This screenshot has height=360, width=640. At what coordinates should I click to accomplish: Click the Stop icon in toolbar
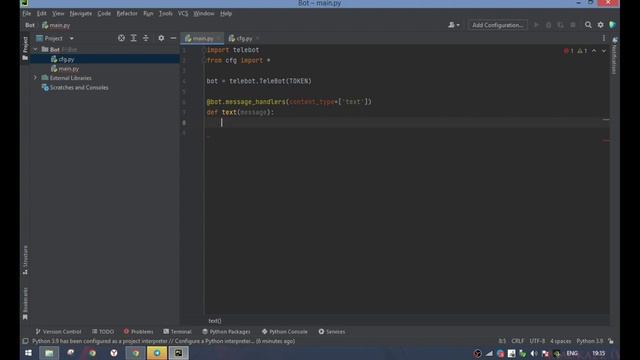point(573,25)
